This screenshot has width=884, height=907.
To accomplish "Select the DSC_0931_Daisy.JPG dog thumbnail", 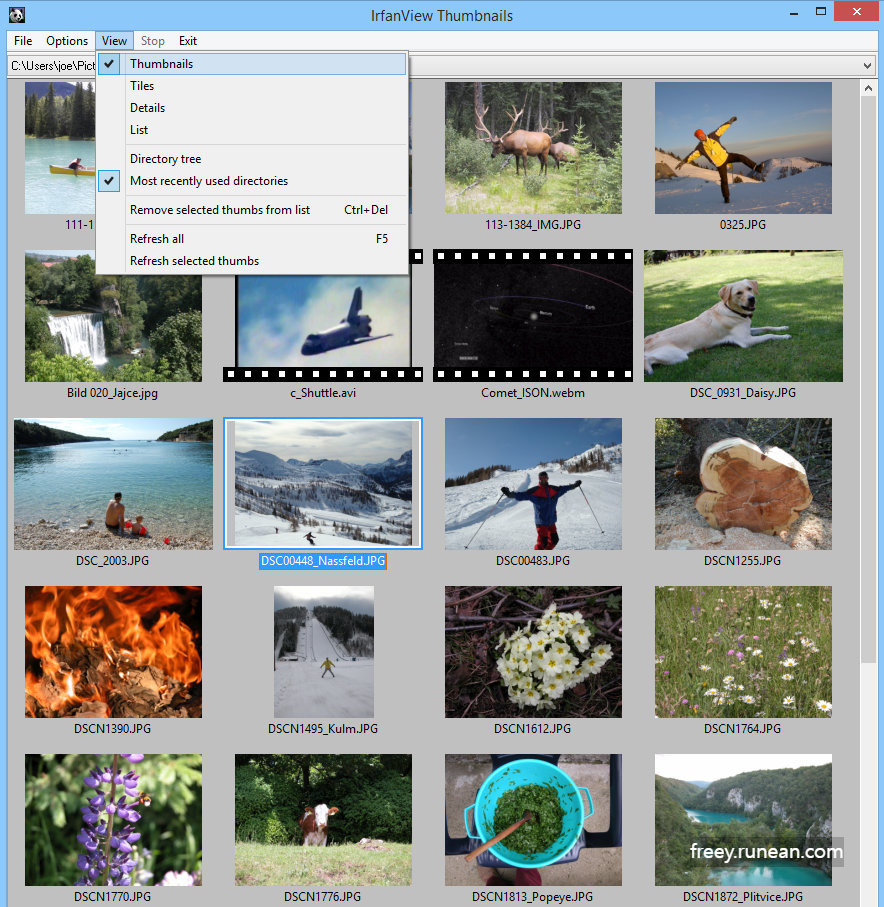I will click(743, 316).
